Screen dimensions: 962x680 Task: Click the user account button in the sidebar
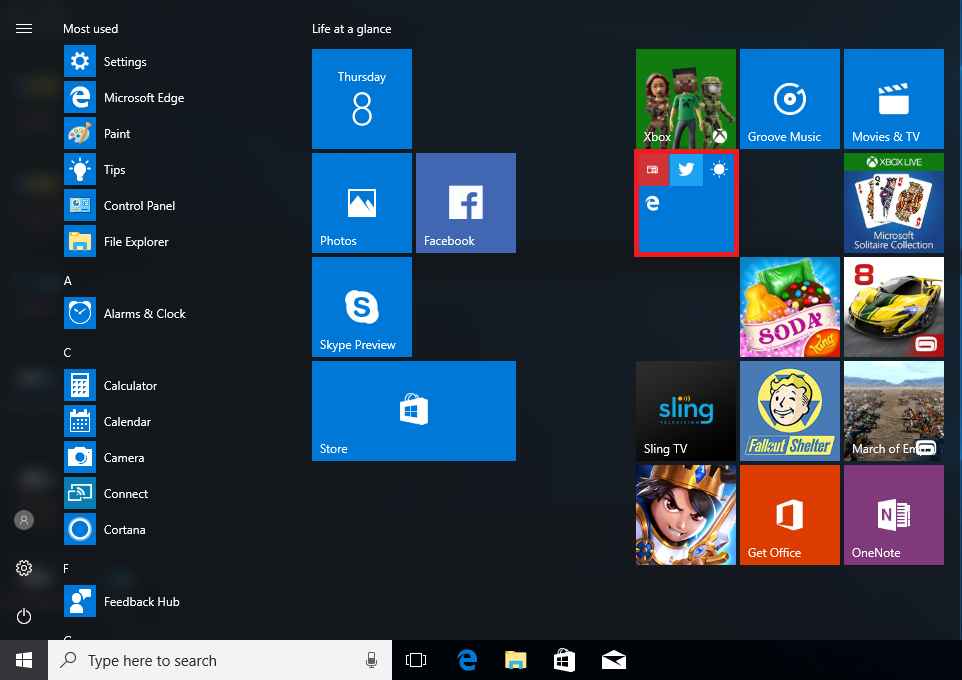tap(24, 520)
